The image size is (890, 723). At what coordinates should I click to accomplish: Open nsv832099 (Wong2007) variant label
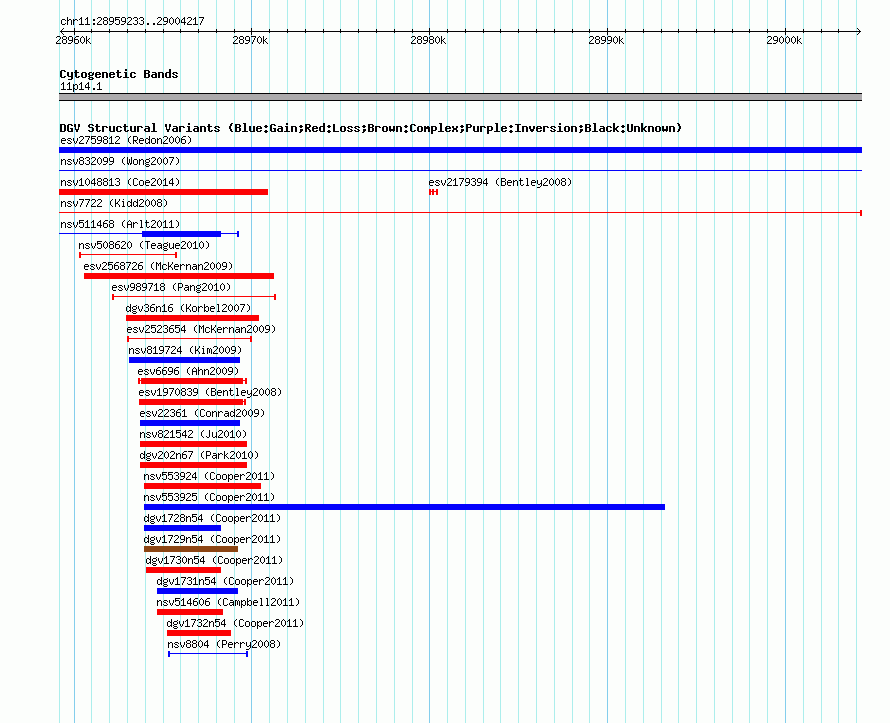click(120, 161)
